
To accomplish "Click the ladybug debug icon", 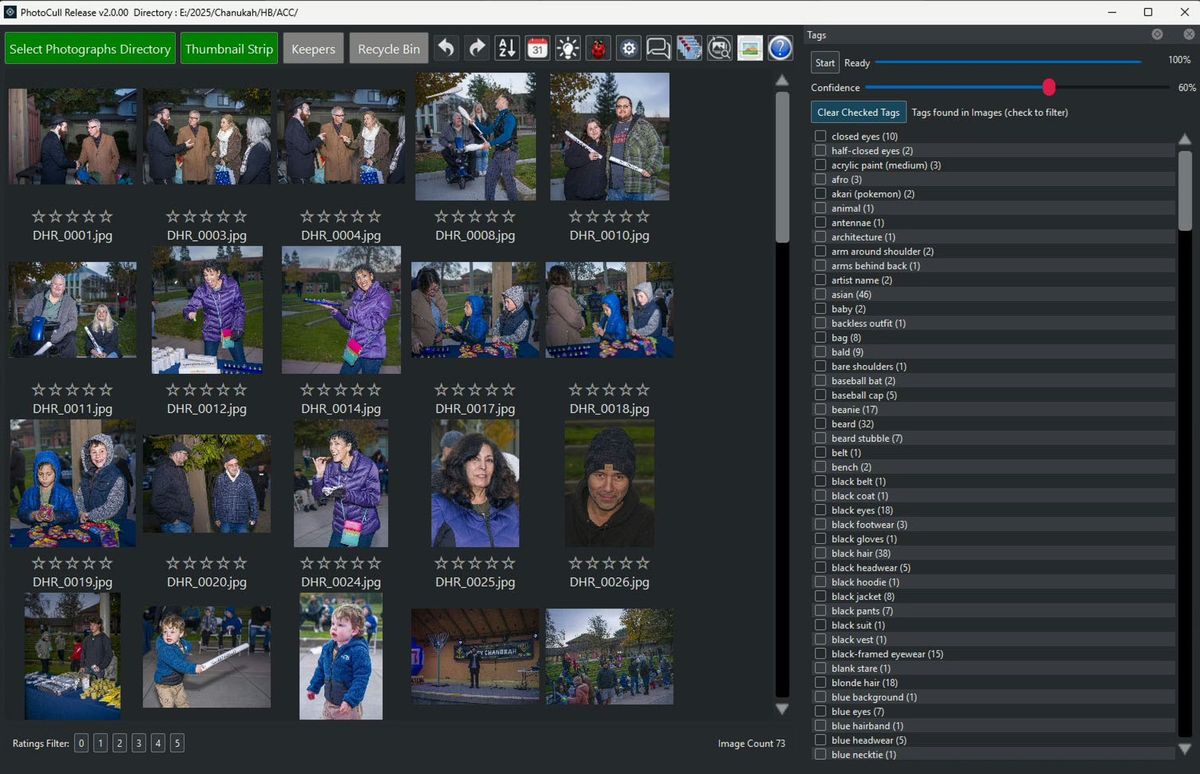I will tap(598, 47).
